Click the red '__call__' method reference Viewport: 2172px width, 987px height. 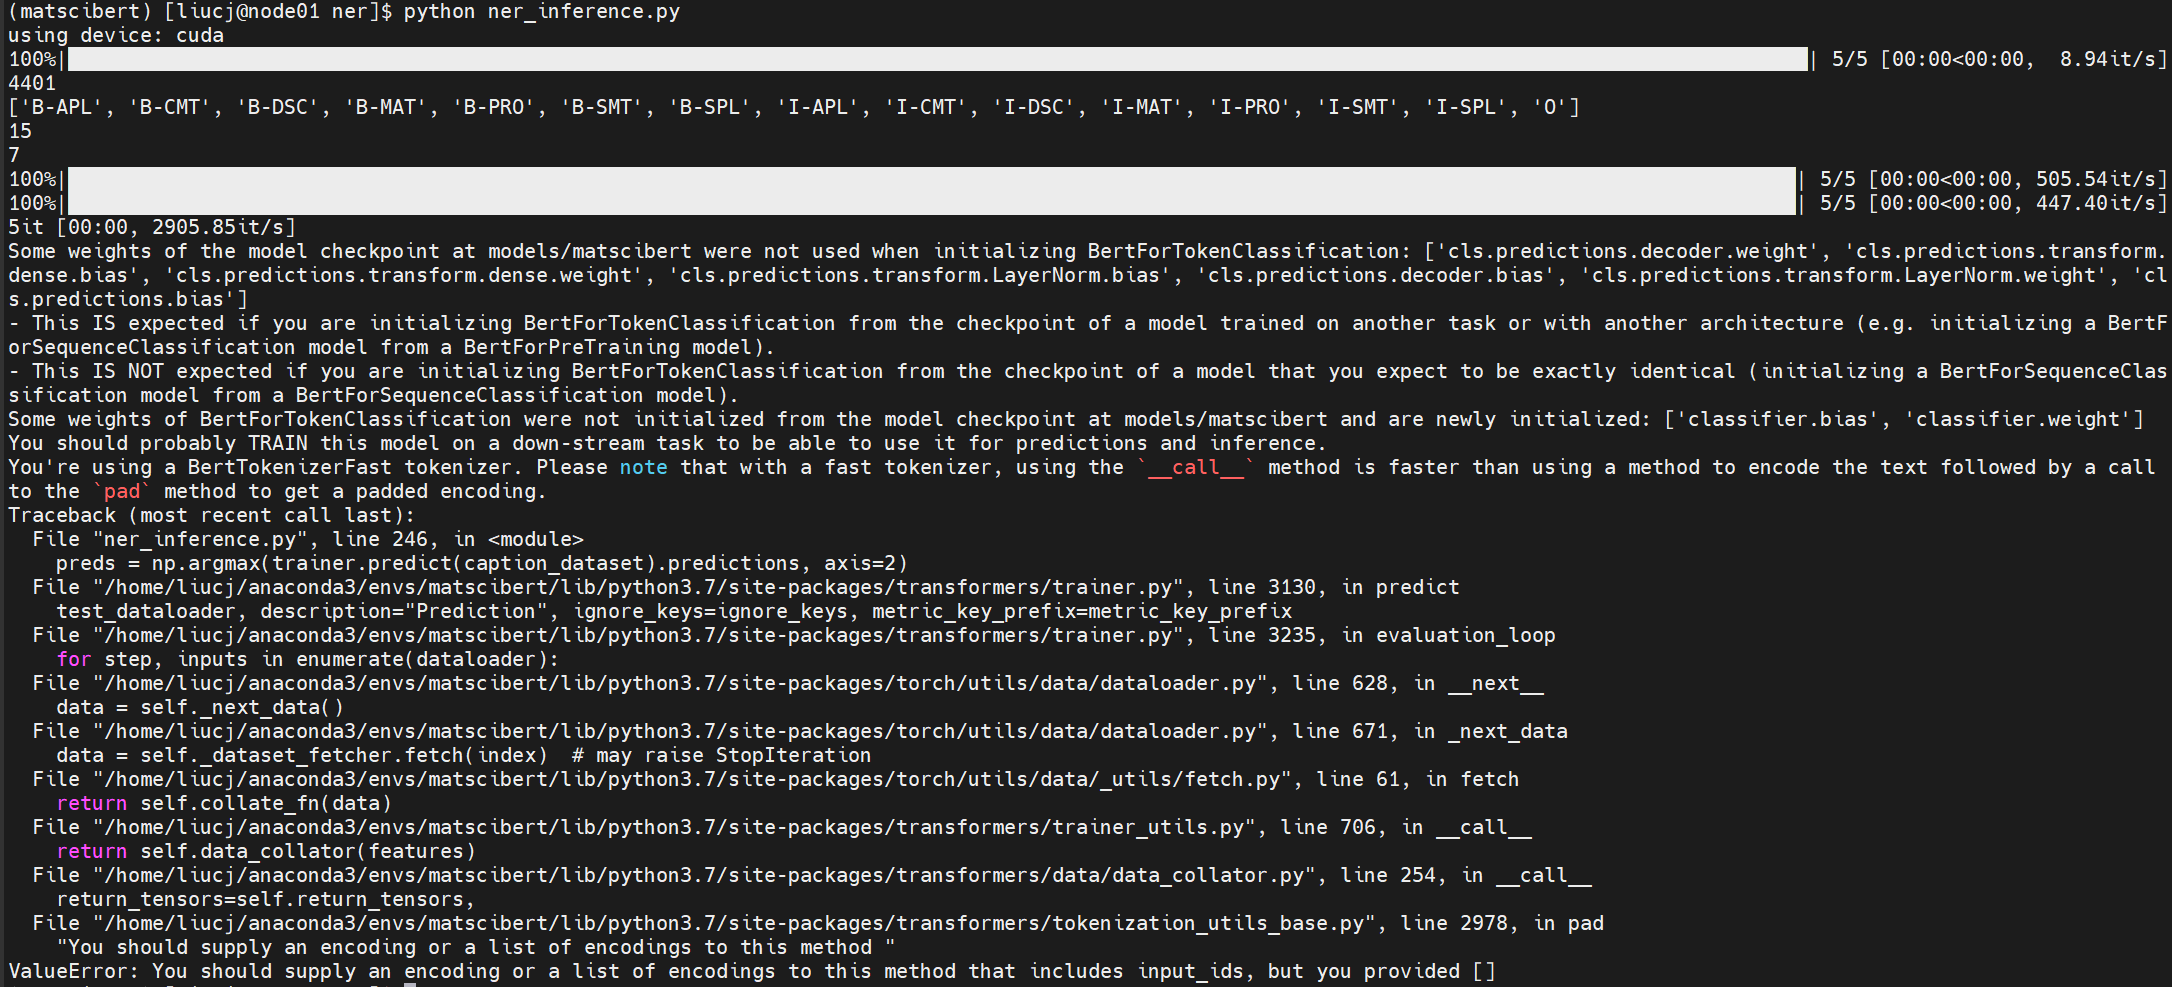(1196, 467)
